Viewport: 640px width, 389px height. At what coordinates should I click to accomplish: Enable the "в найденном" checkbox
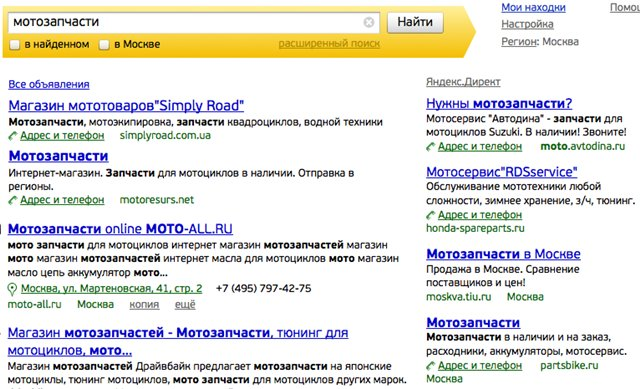tap(14, 44)
